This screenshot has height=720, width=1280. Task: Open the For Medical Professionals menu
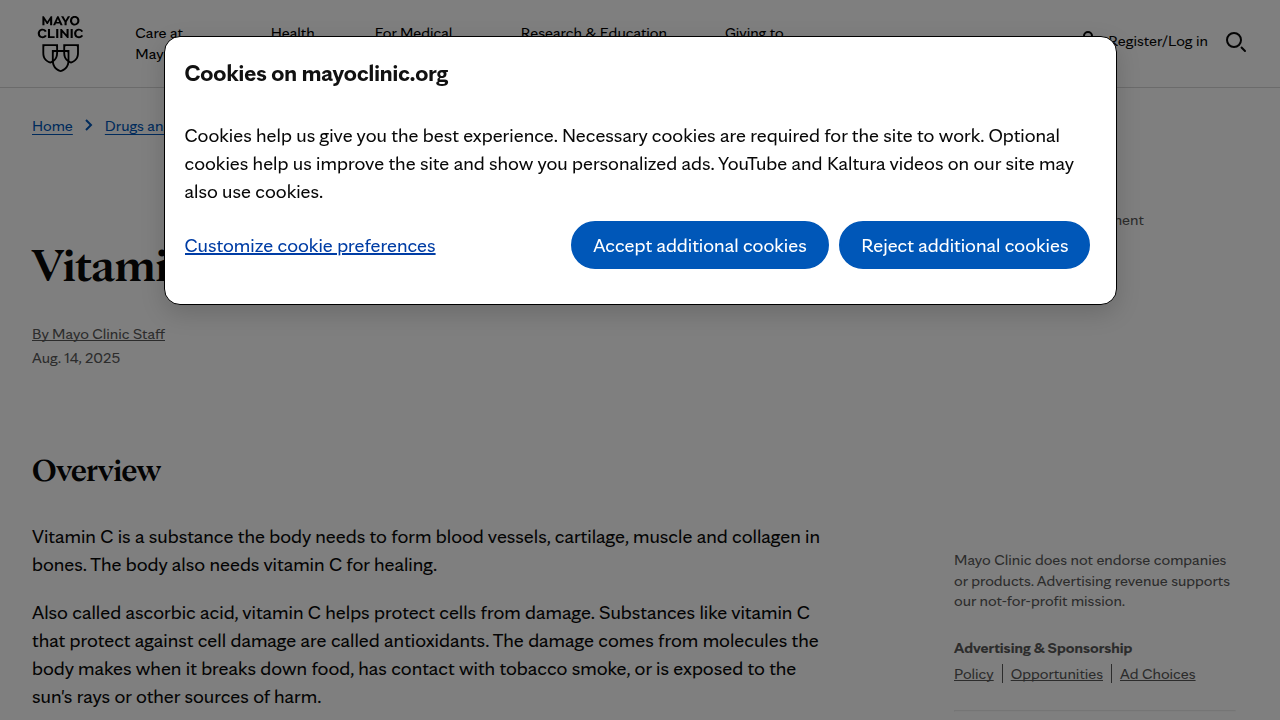[413, 31]
